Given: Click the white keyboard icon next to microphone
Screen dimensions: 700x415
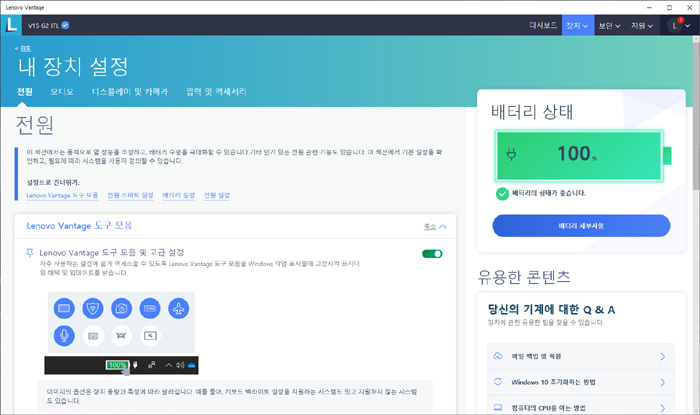Looking at the screenshot, I should click(x=93, y=336).
